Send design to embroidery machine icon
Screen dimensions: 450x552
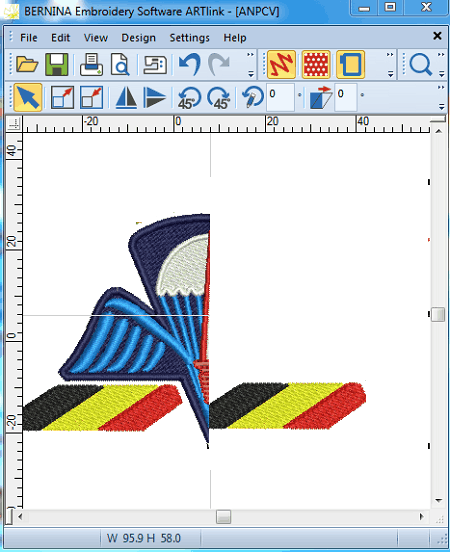(x=155, y=64)
